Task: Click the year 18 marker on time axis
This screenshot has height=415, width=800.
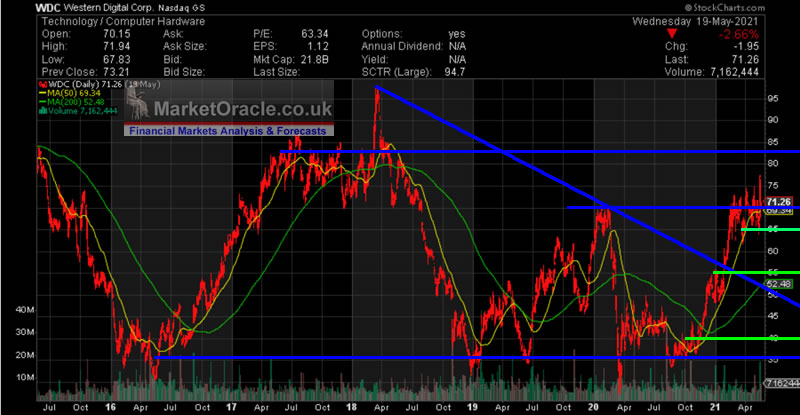Action: tap(351, 407)
